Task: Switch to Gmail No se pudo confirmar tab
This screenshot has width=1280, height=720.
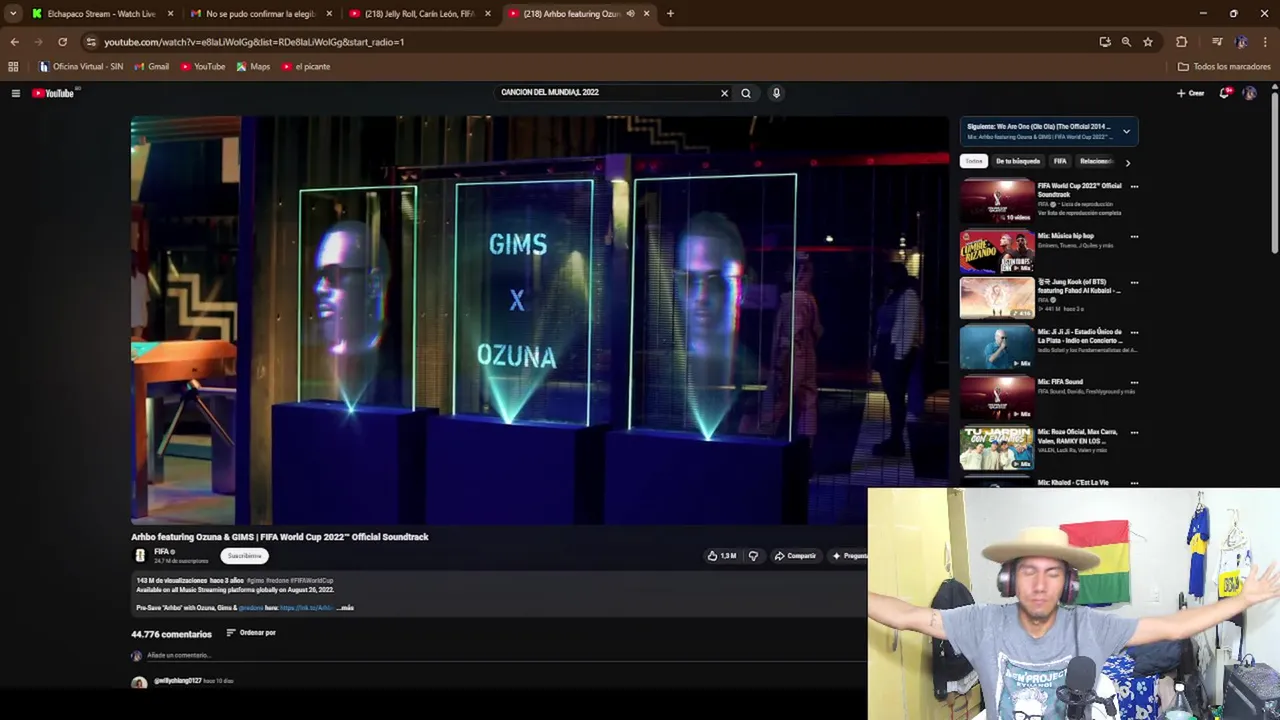Action: coord(261,14)
